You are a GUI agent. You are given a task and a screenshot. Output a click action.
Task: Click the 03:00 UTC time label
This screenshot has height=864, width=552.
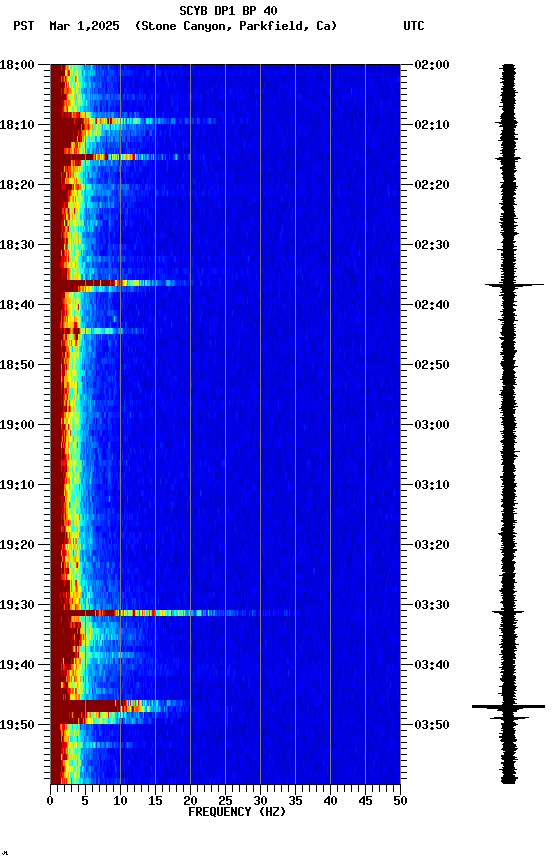pos(432,425)
